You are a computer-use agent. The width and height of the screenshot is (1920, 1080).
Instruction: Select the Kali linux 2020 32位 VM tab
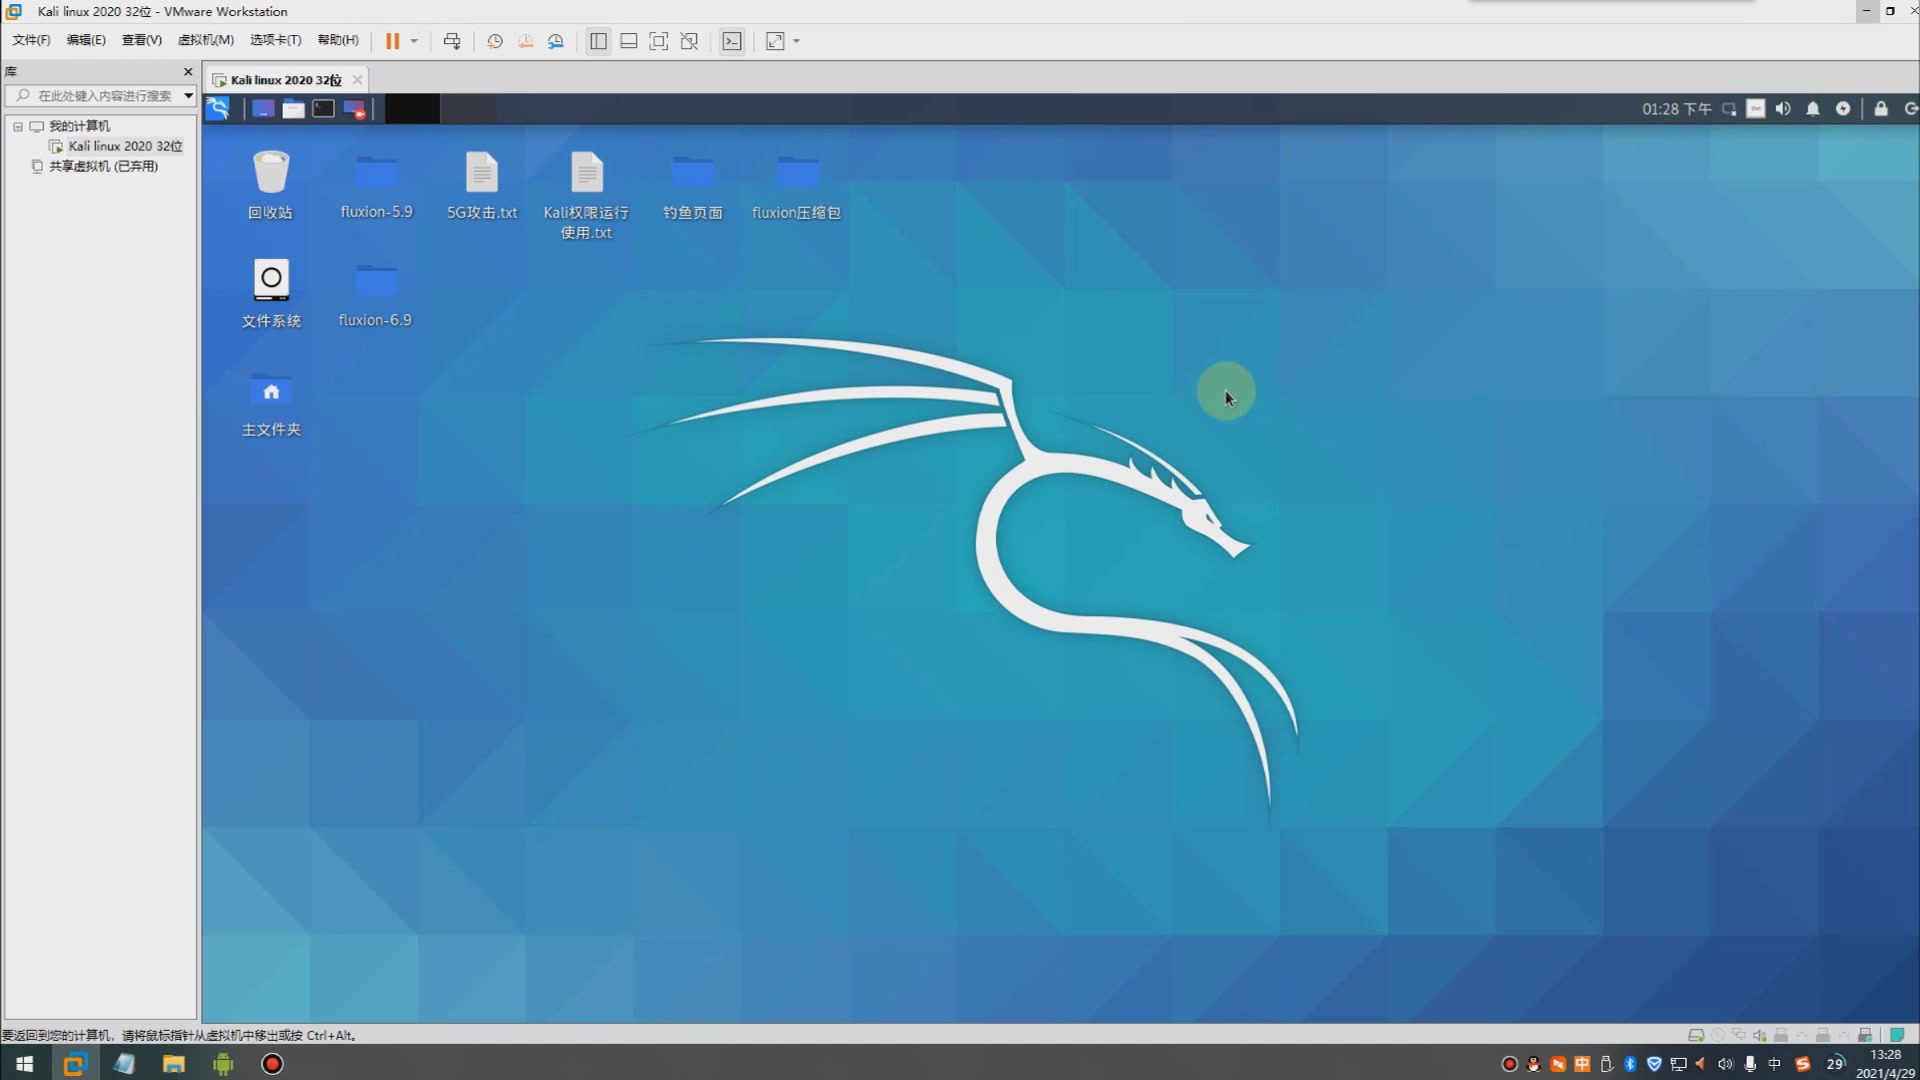[x=285, y=80]
